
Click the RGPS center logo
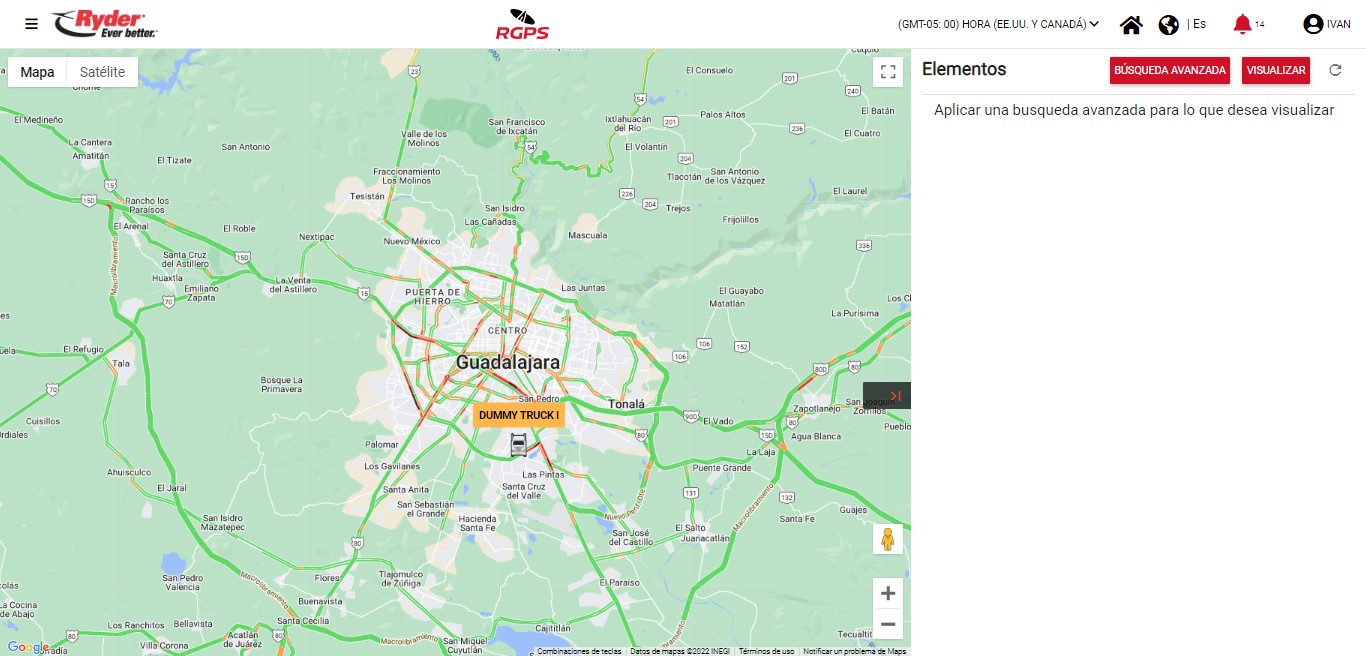coord(522,24)
